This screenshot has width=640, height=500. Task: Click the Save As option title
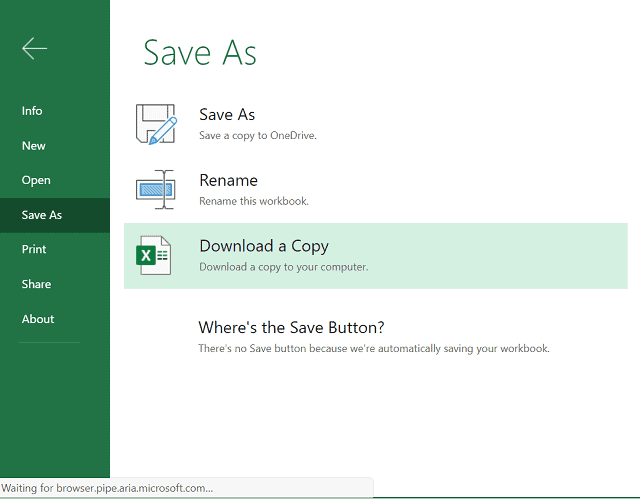pyautogui.click(x=227, y=115)
